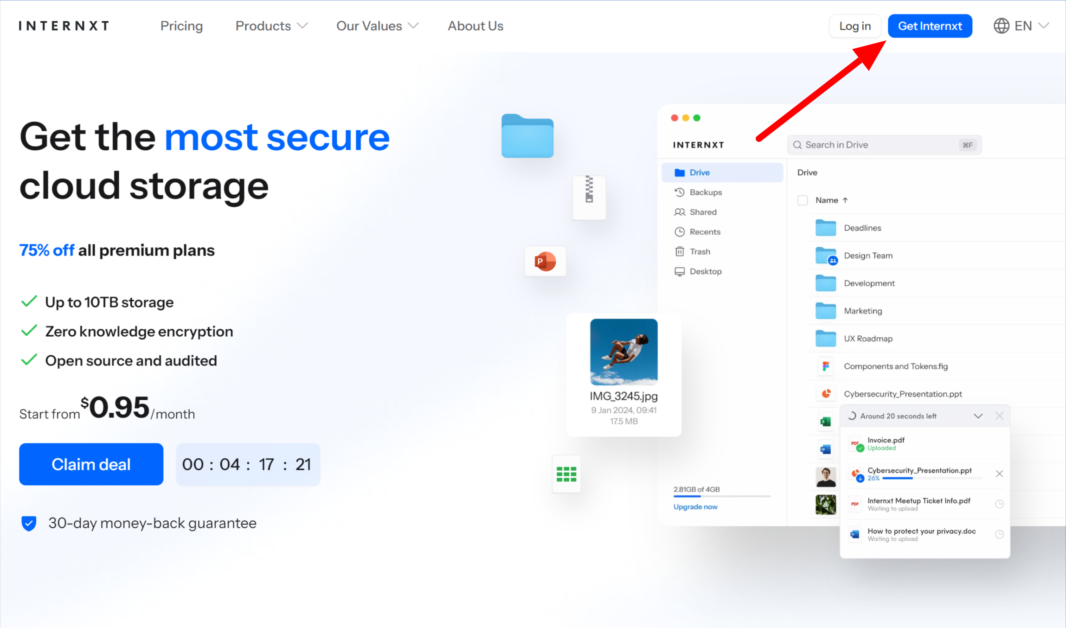Toggle the select-all checkbox beside Name
Image resolution: width=1066 pixels, height=628 pixels.
[x=804, y=199]
